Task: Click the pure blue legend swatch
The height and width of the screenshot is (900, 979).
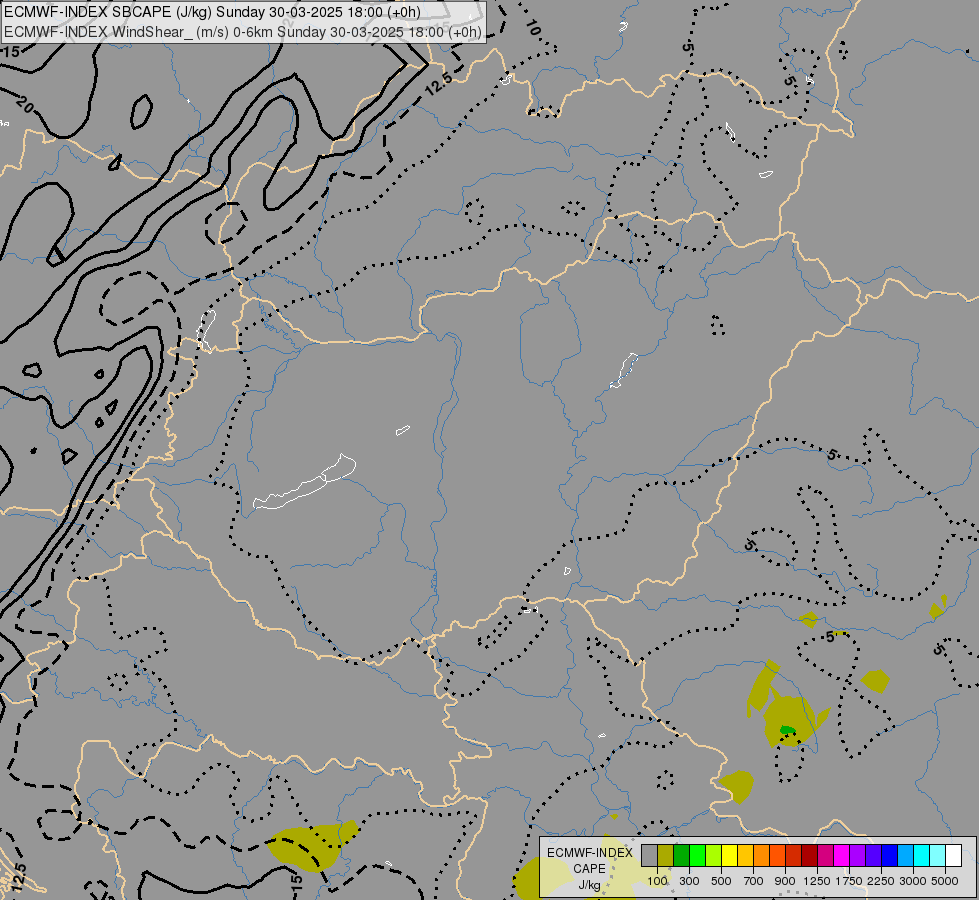Action: (x=889, y=855)
